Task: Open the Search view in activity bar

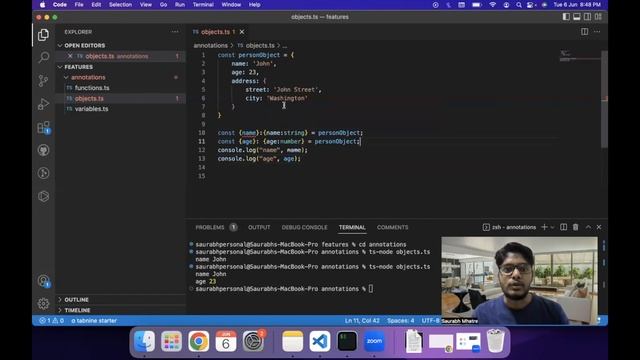Action: (43, 57)
